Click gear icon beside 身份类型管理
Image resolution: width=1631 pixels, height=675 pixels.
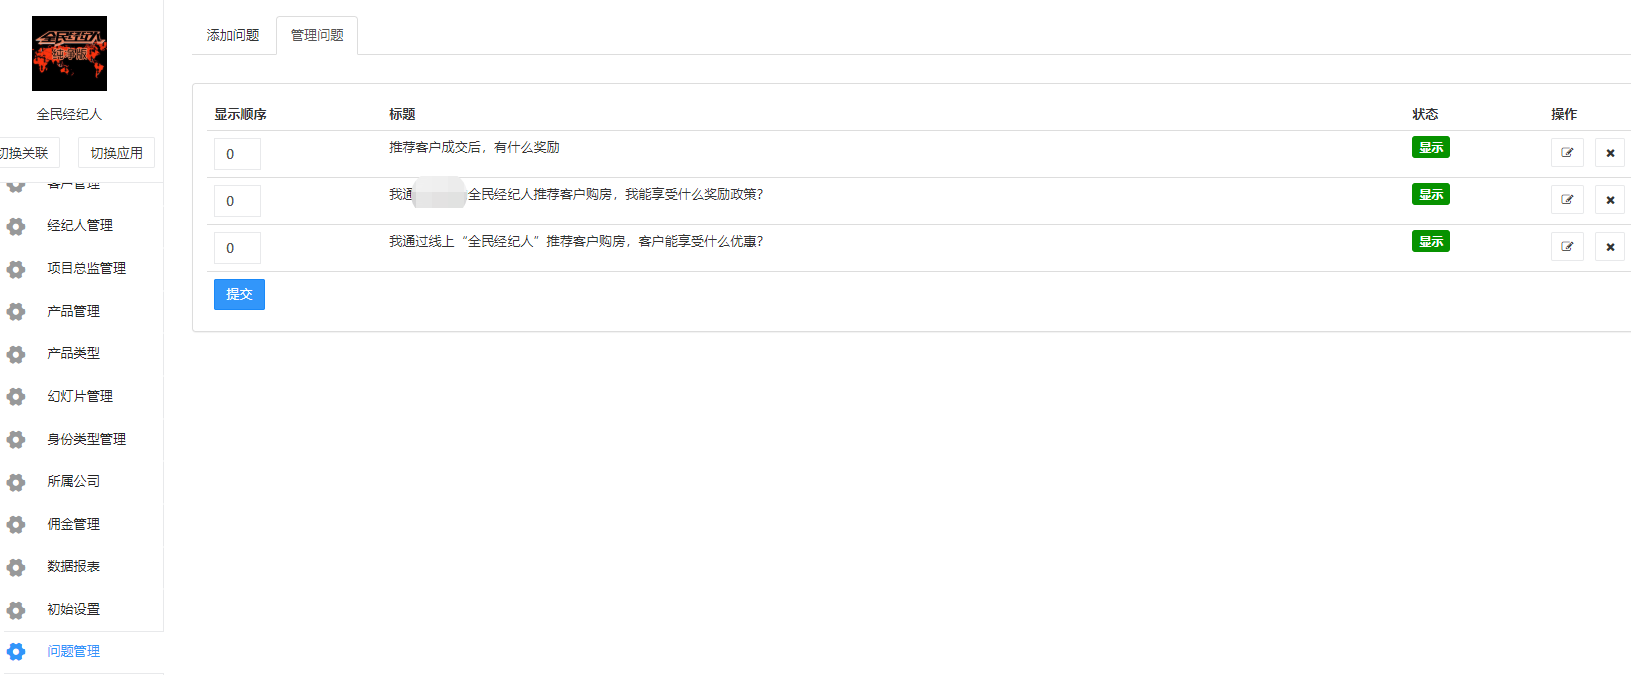tap(16, 440)
